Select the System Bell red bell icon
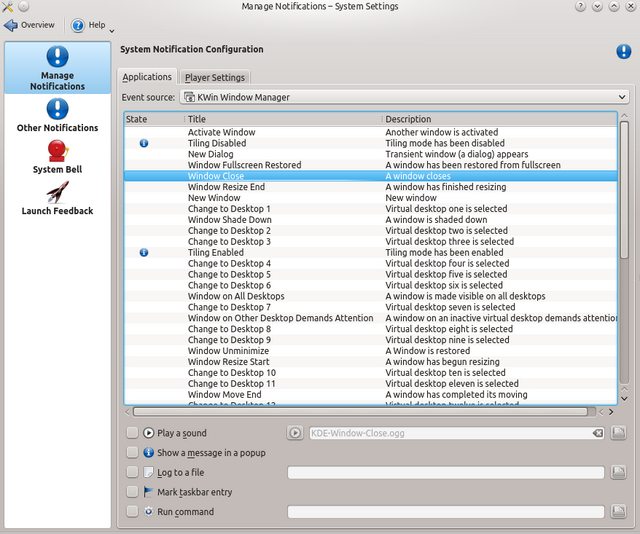The image size is (640, 534). coord(57,151)
